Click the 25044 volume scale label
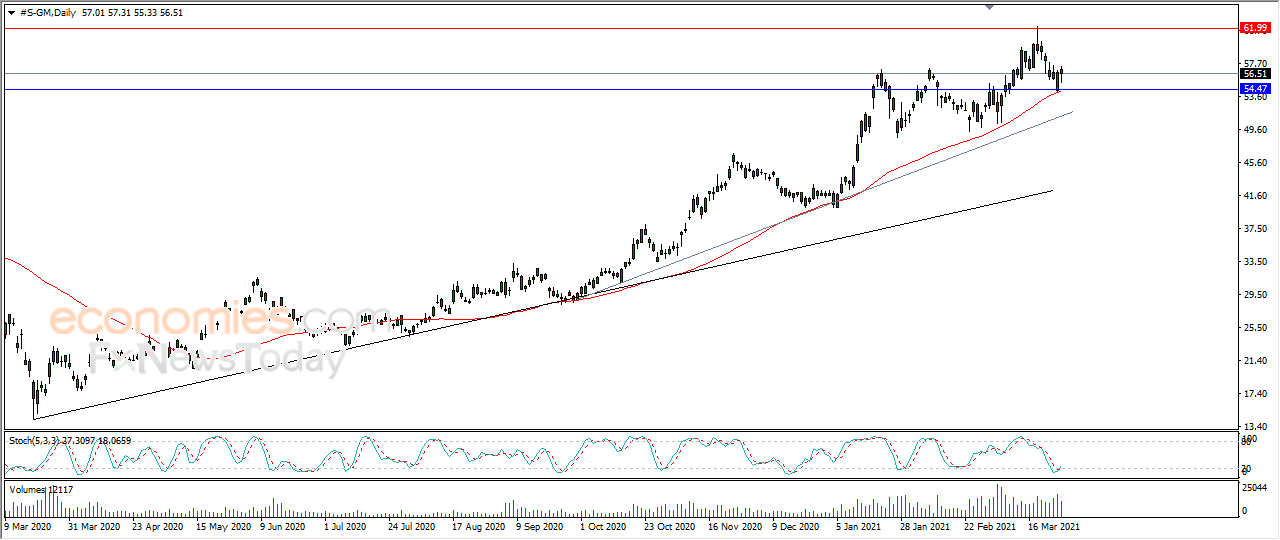 click(x=1255, y=488)
